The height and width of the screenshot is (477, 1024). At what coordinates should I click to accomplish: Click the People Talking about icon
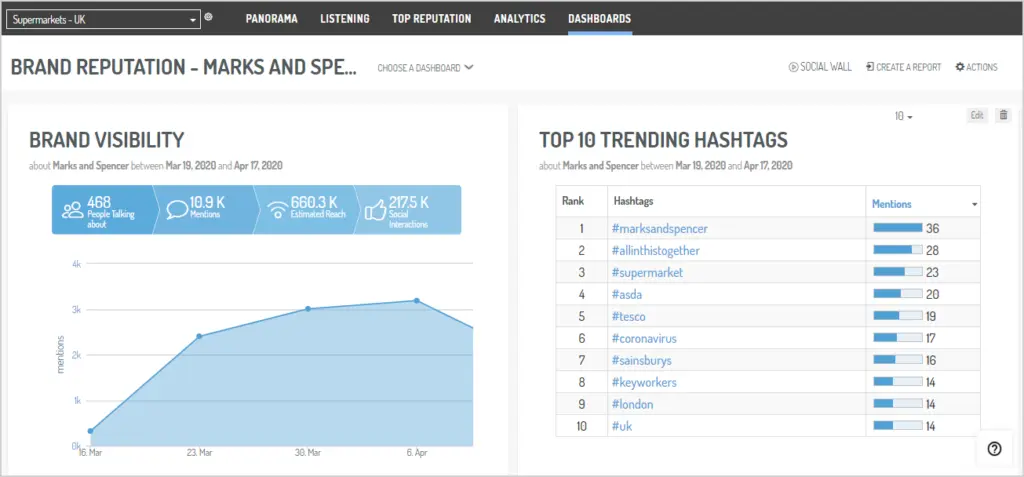(x=72, y=210)
